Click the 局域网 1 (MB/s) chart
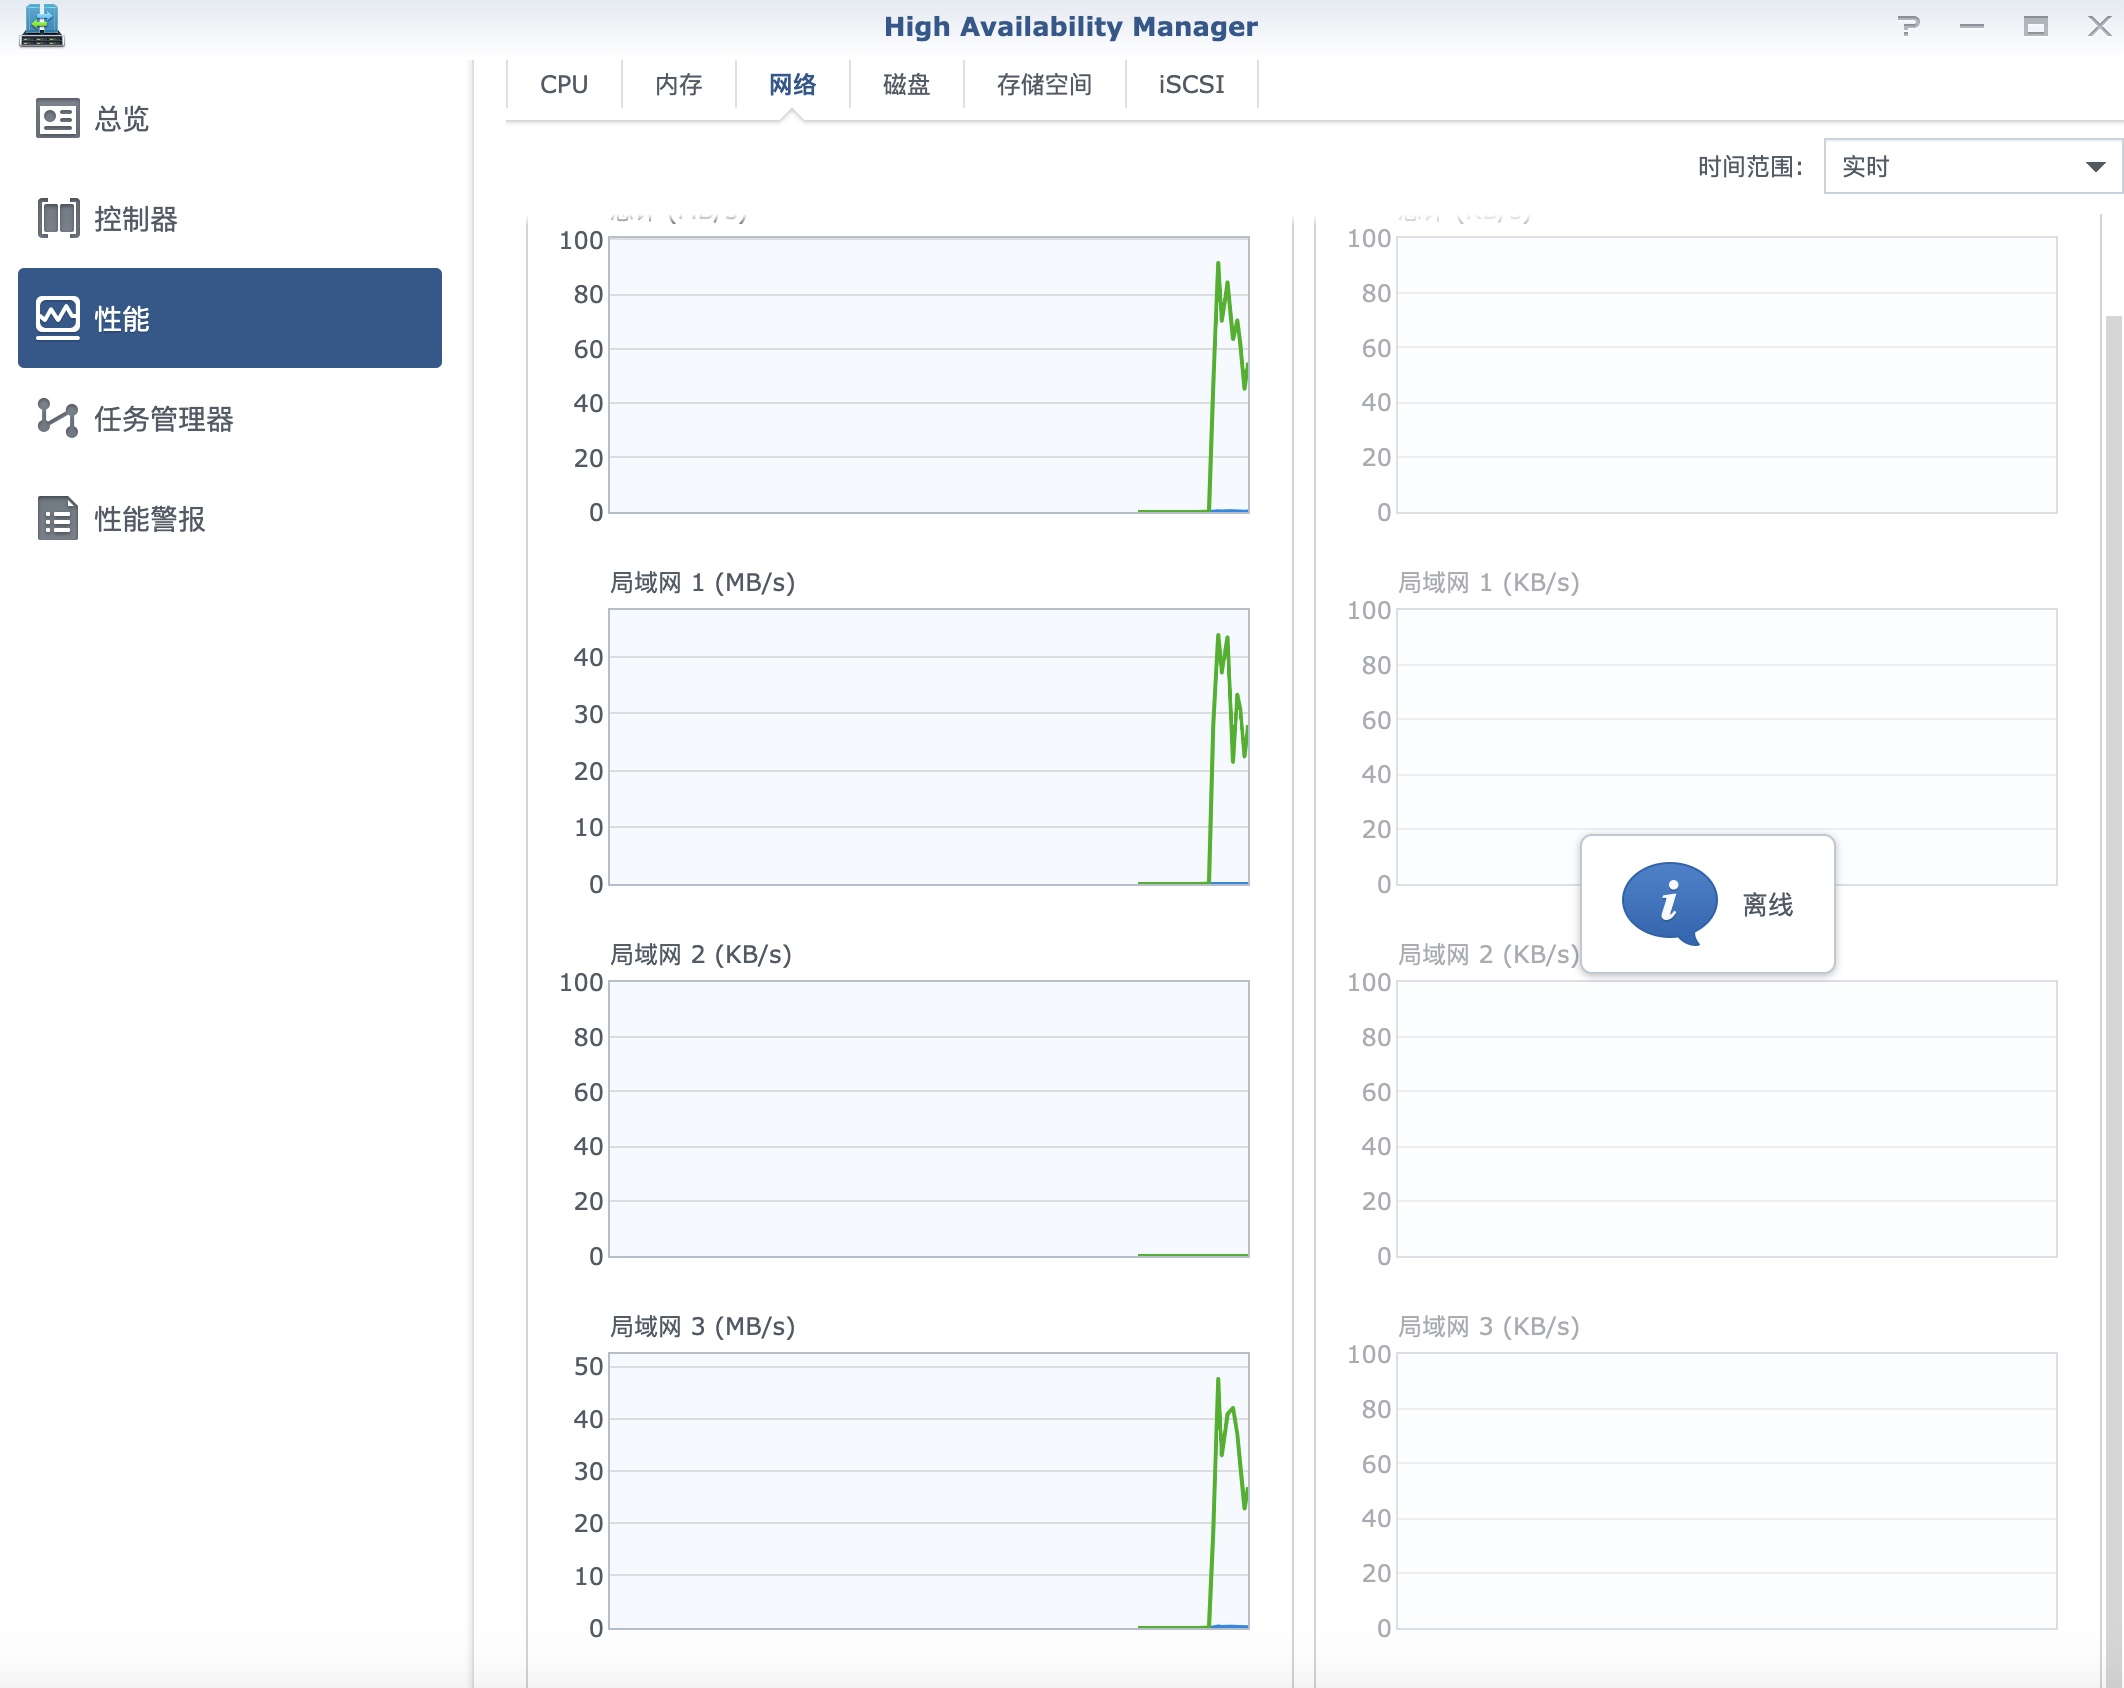Screen dimensions: 2124x1688 [929, 747]
